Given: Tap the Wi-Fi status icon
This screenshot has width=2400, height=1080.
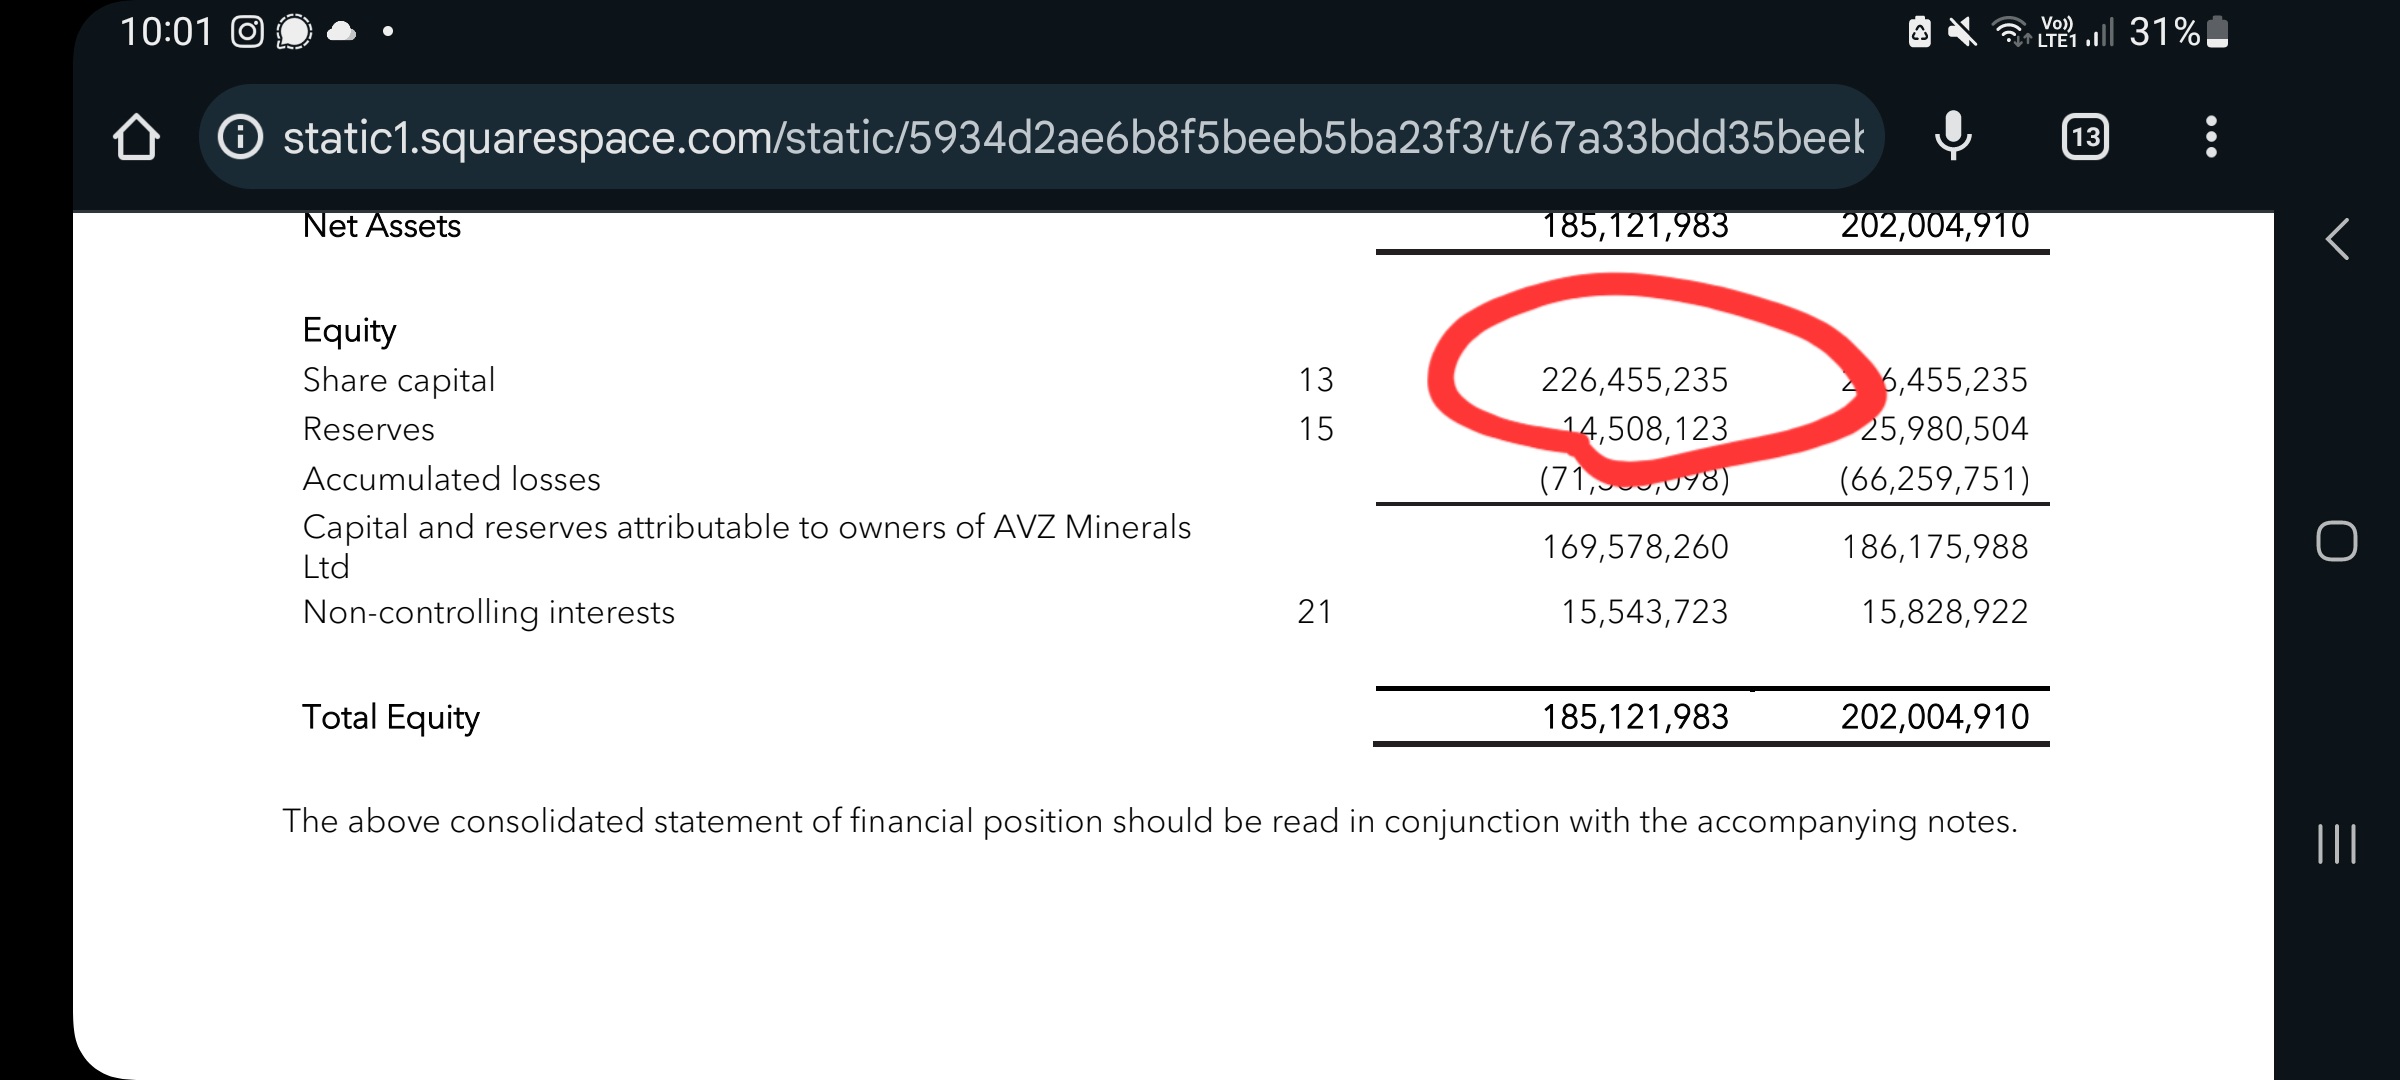Looking at the screenshot, I should pos(2011,32).
